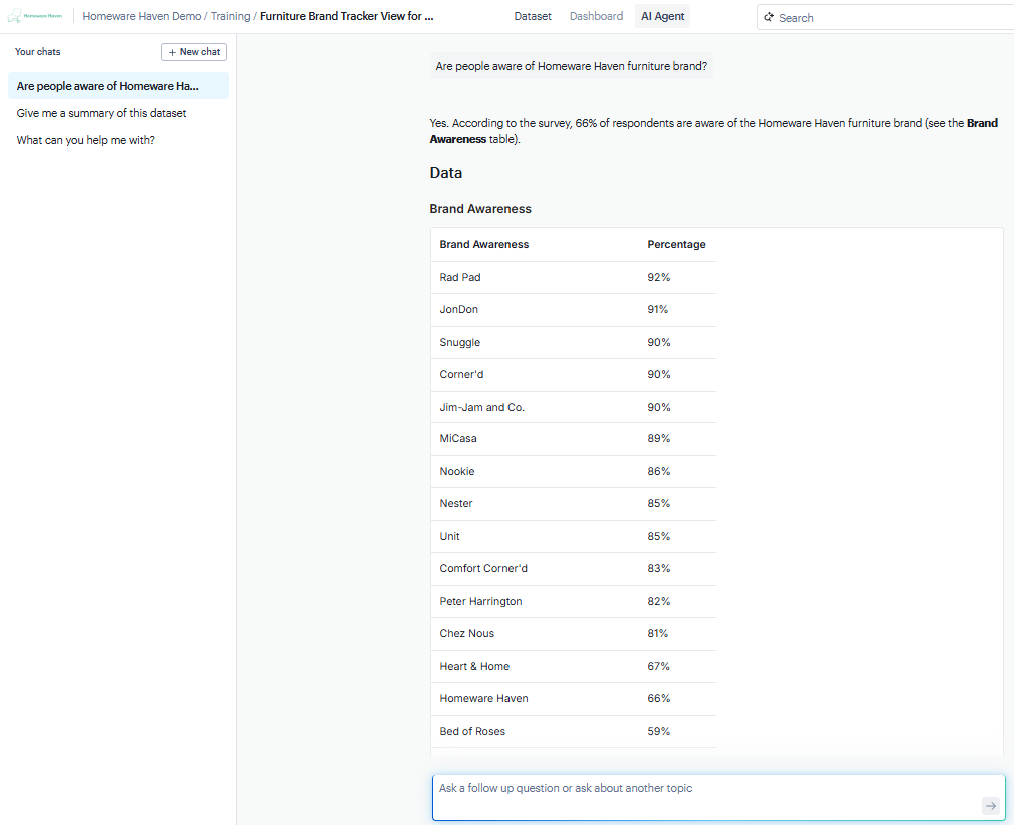Start a new chat
The width and height of the screenshot is (1014, 825).
[x=194, y=52]
